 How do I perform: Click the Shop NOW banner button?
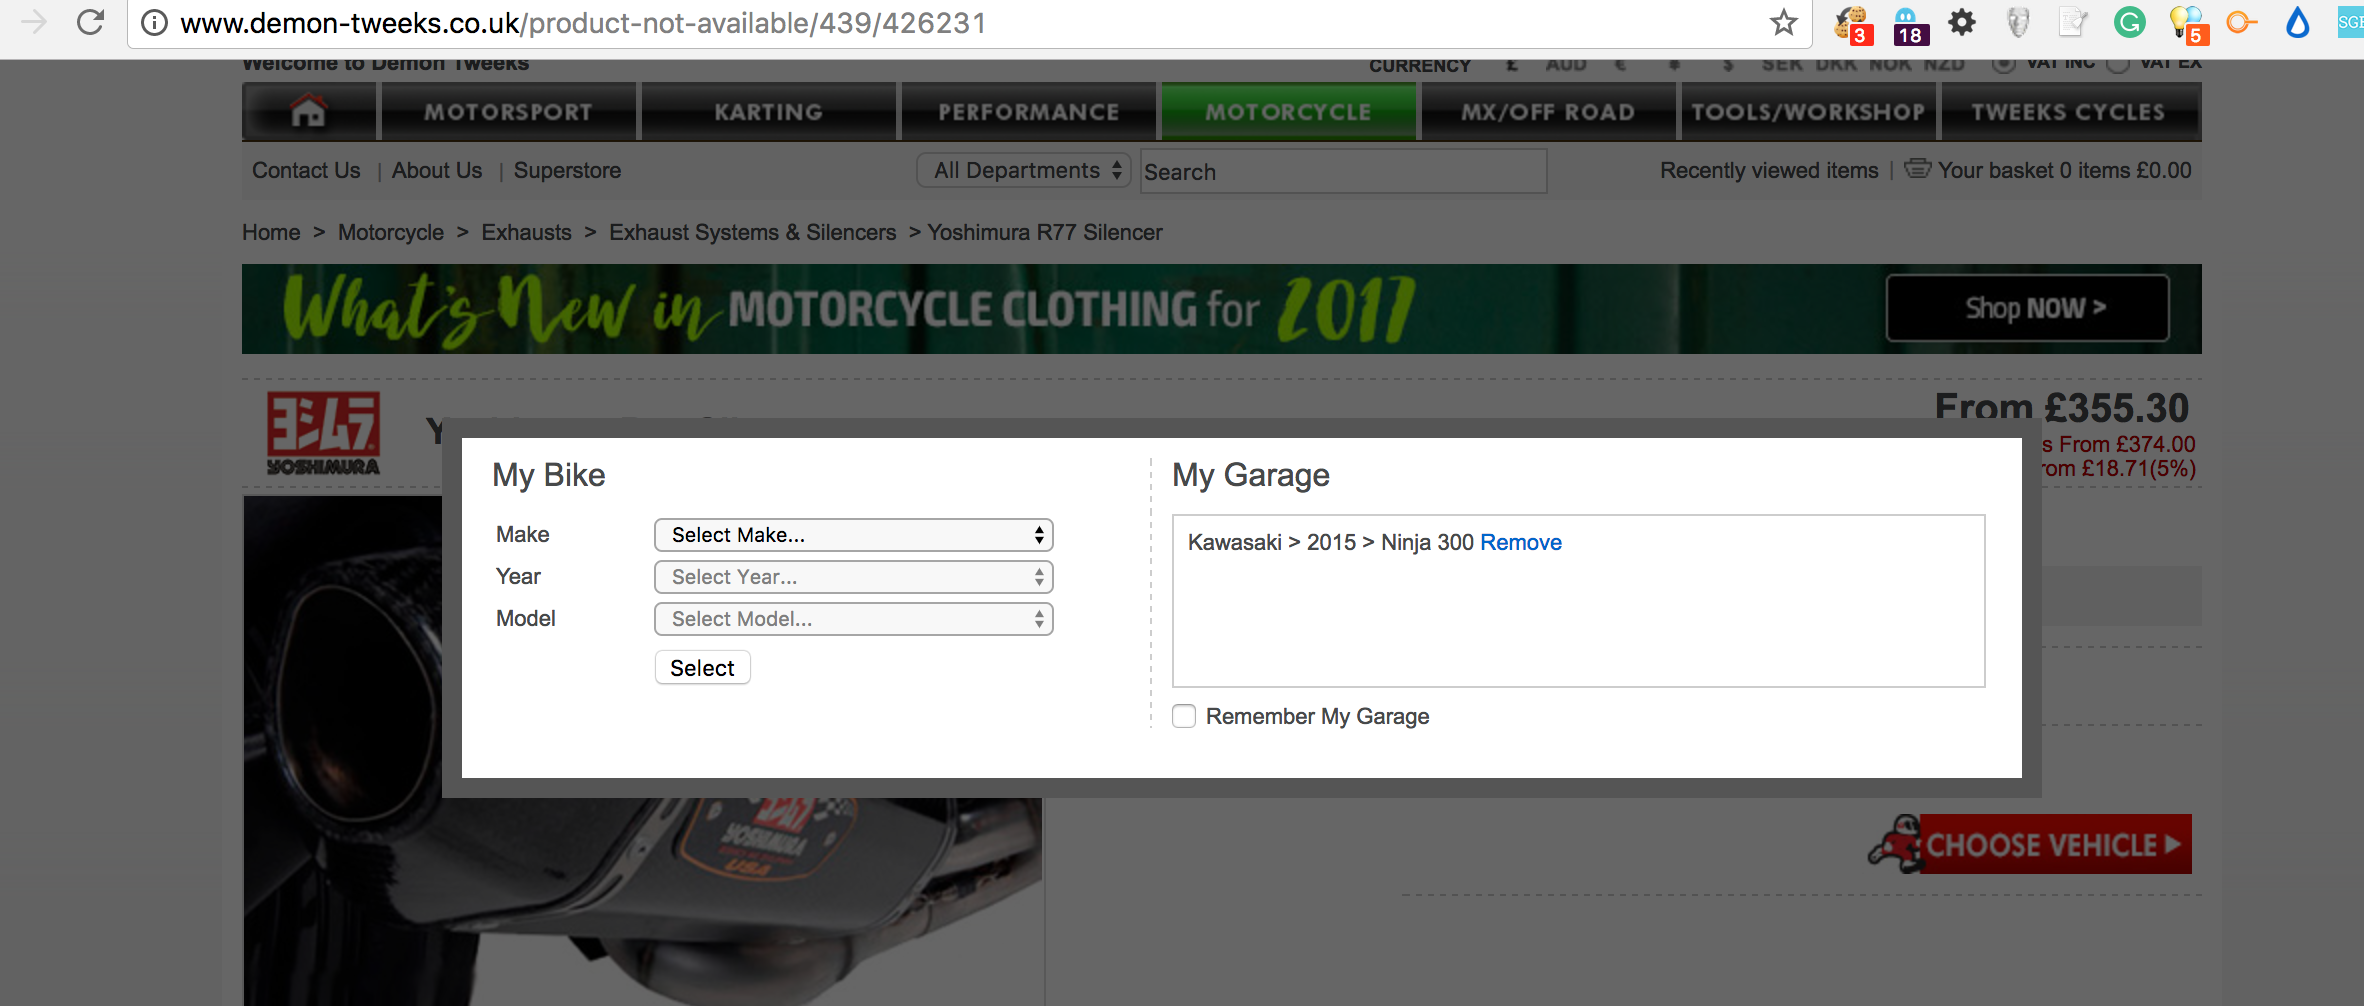pos(2028,308)
